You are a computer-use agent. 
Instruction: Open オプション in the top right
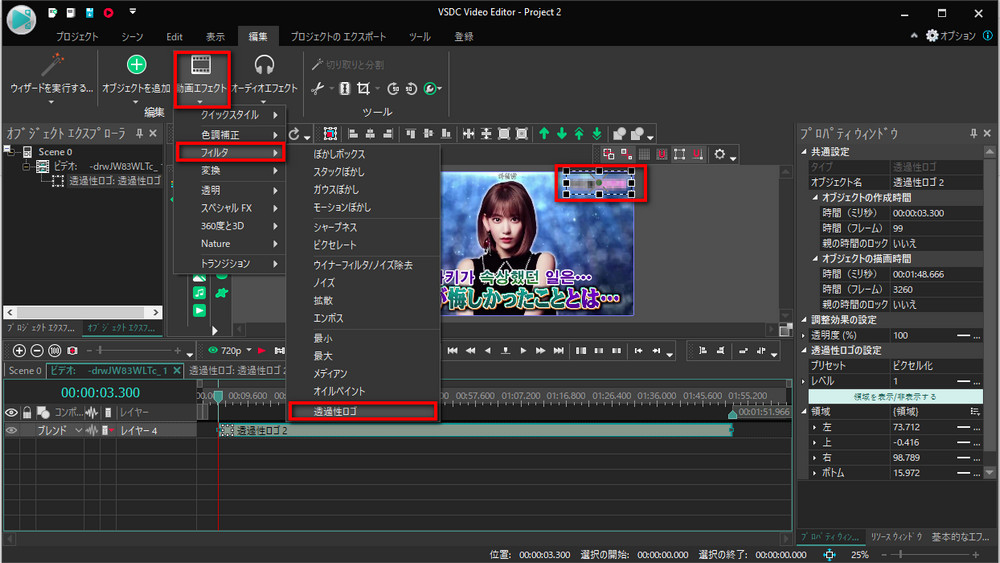pos(949,36)
